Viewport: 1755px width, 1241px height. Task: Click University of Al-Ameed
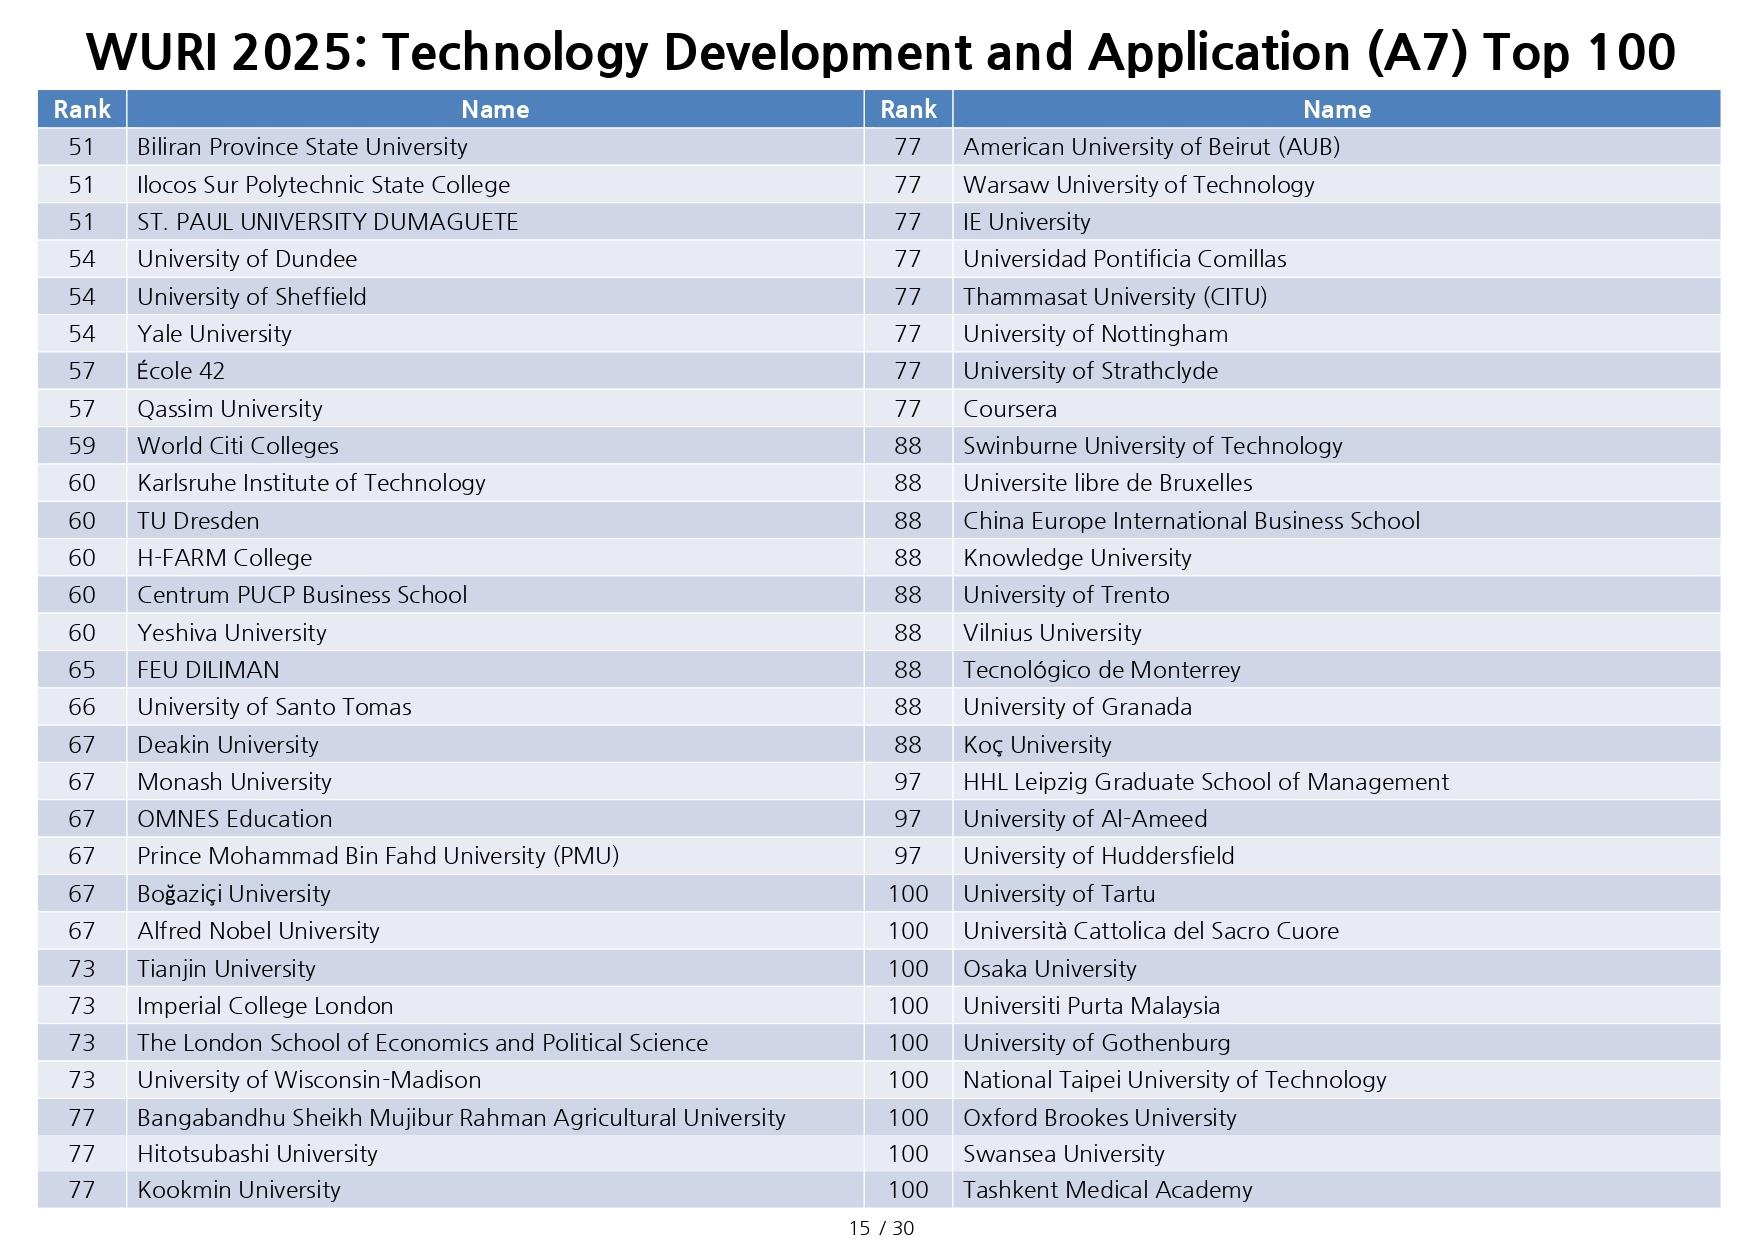tap(1085, 819)
